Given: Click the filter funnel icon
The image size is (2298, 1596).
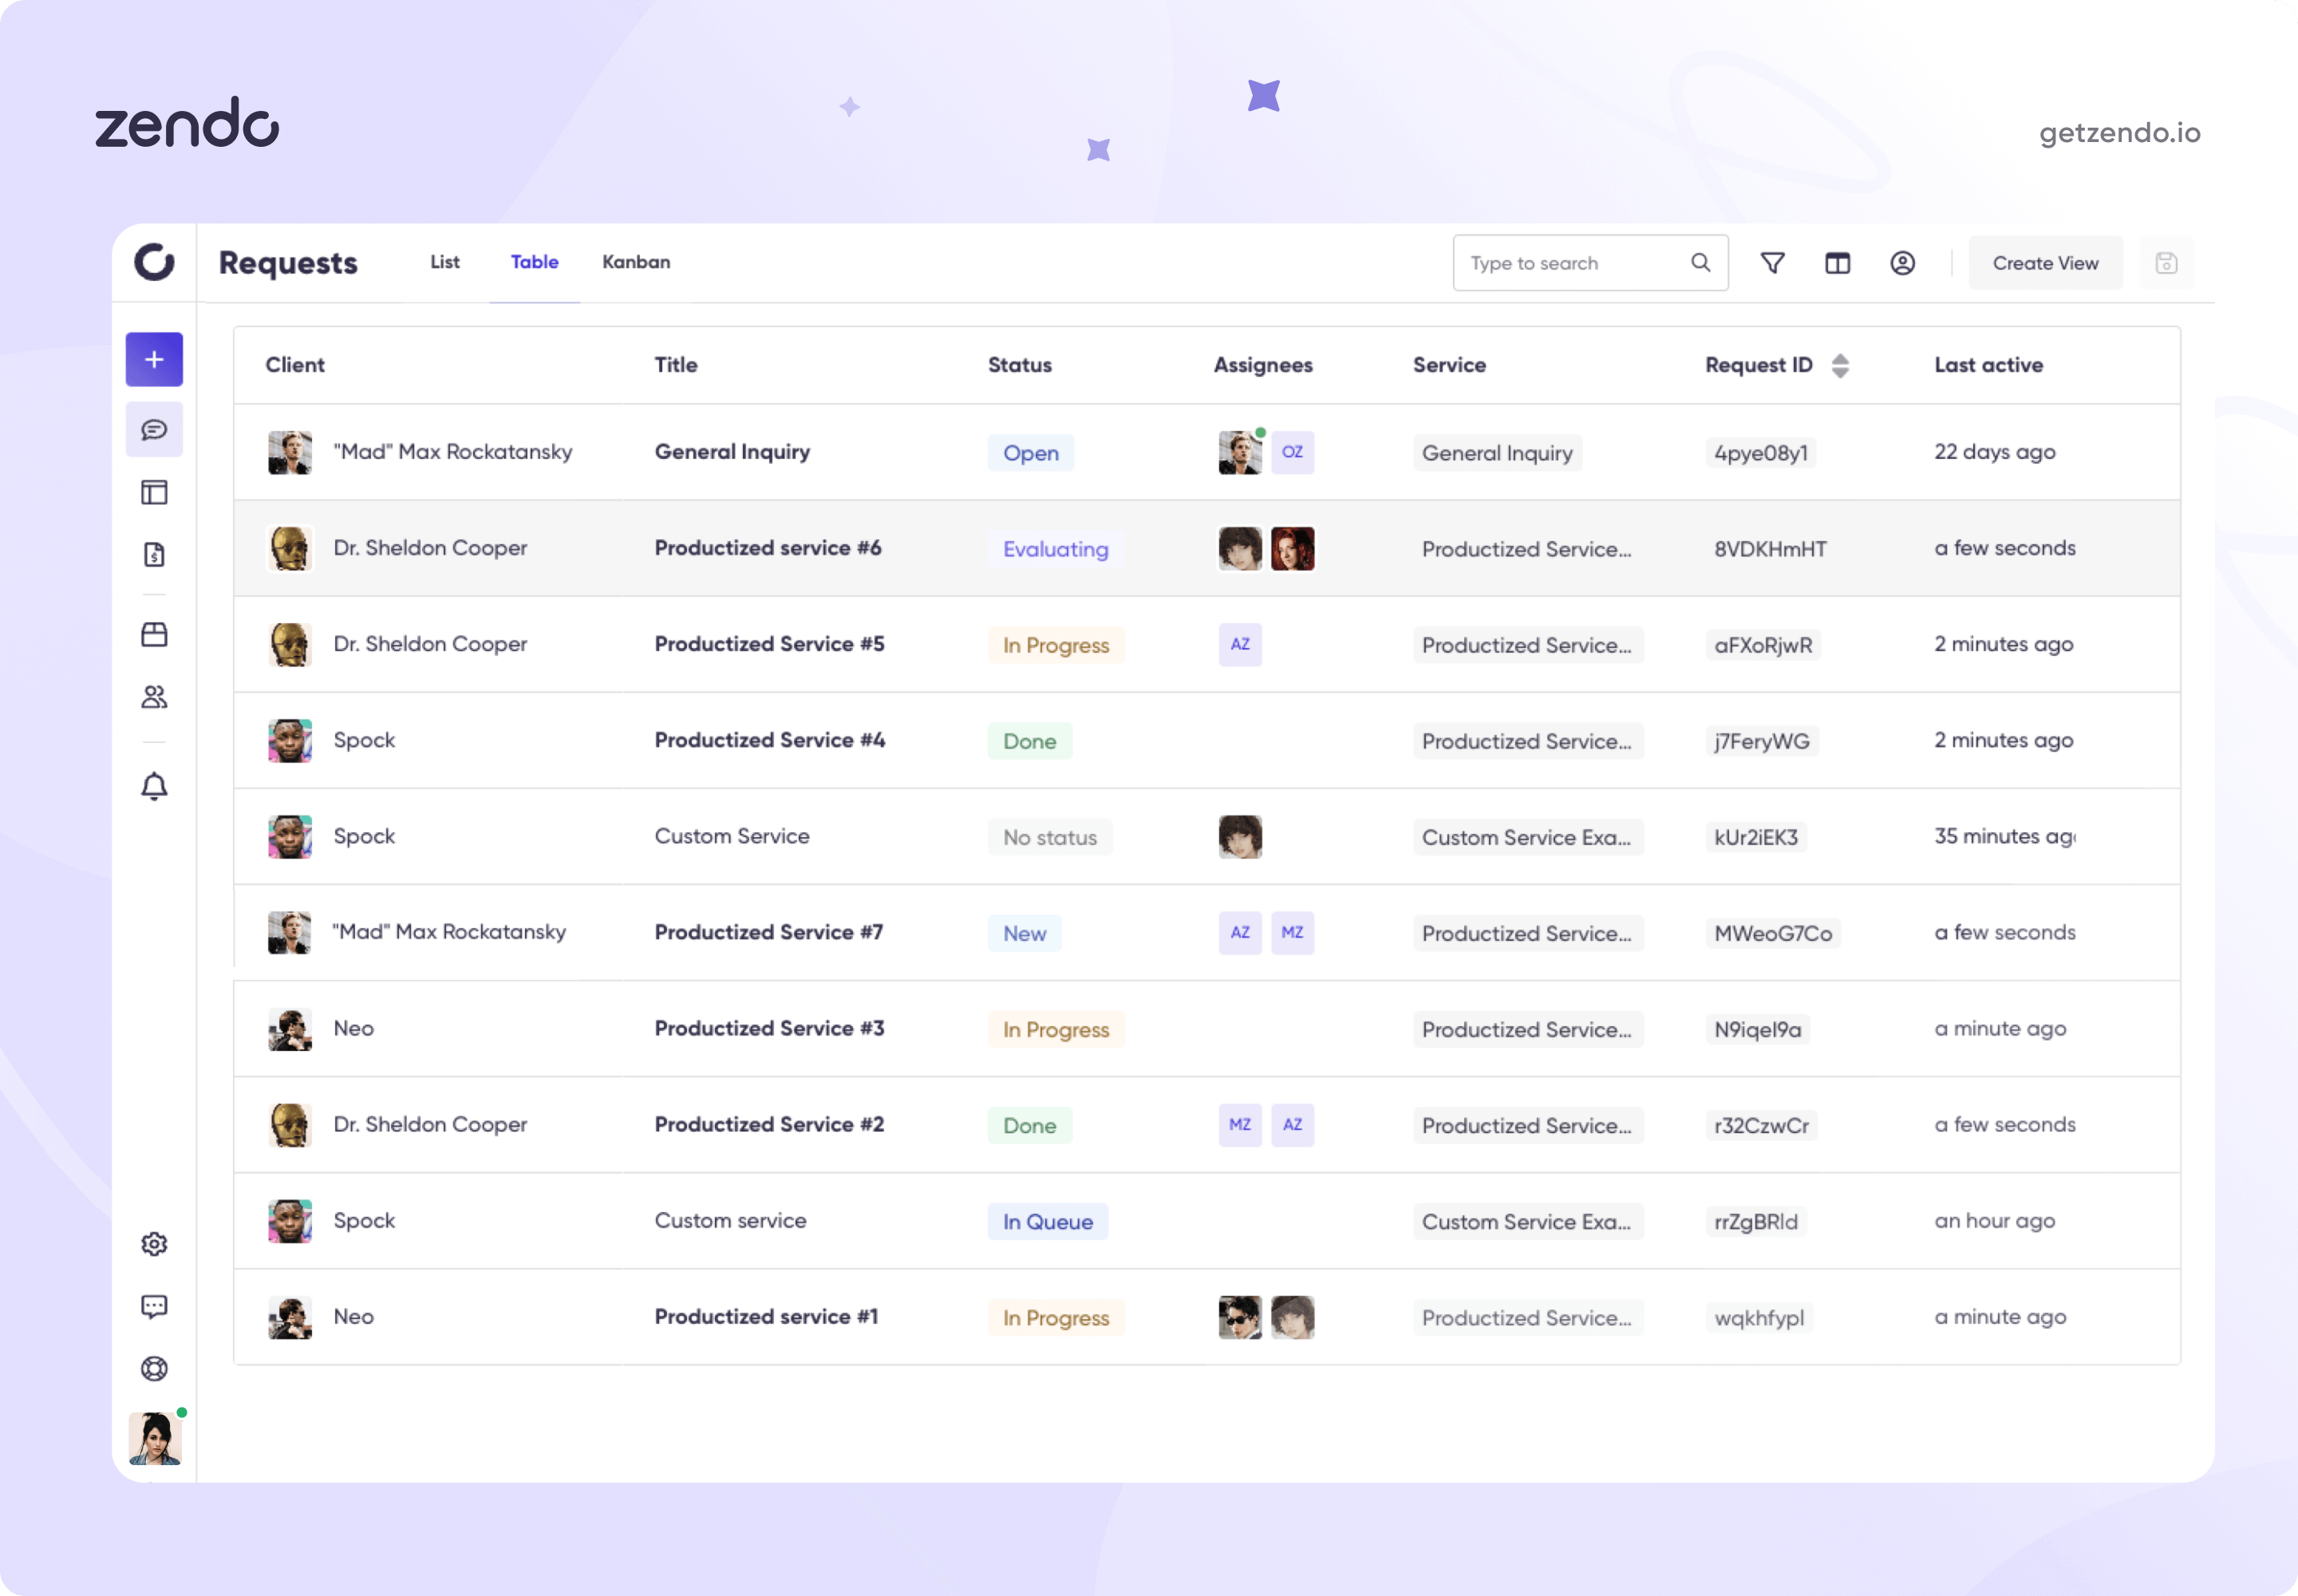Looking at the screenshot, I should click(1772, 263).
